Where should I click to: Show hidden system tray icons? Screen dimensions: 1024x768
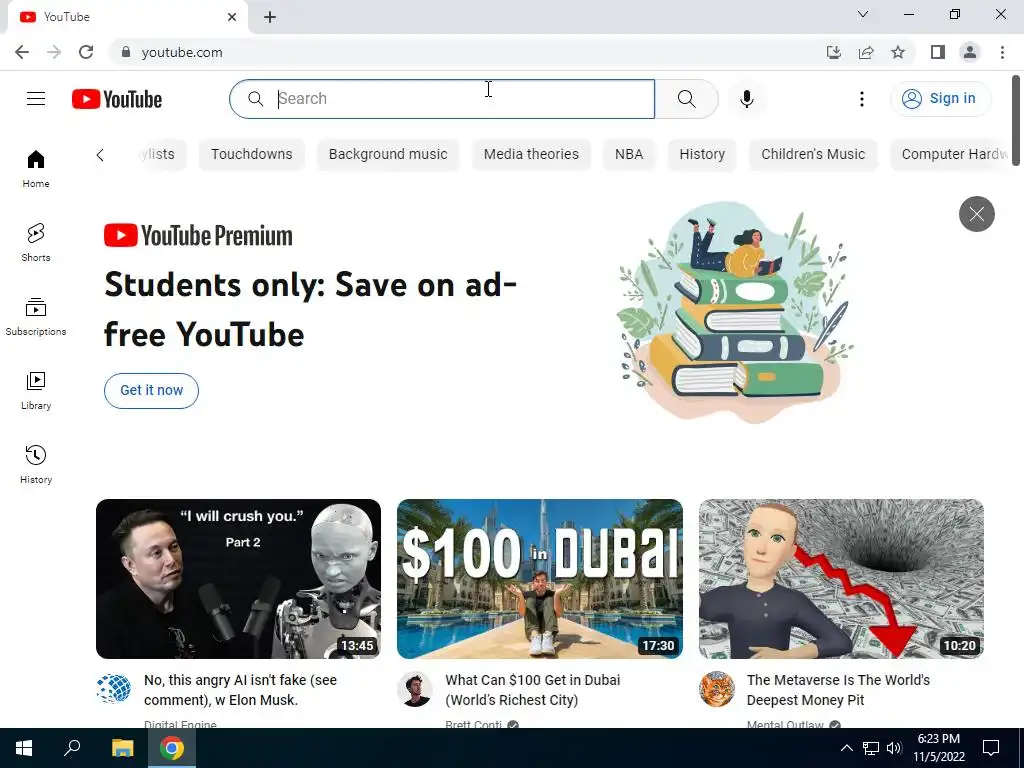point(846,748)
